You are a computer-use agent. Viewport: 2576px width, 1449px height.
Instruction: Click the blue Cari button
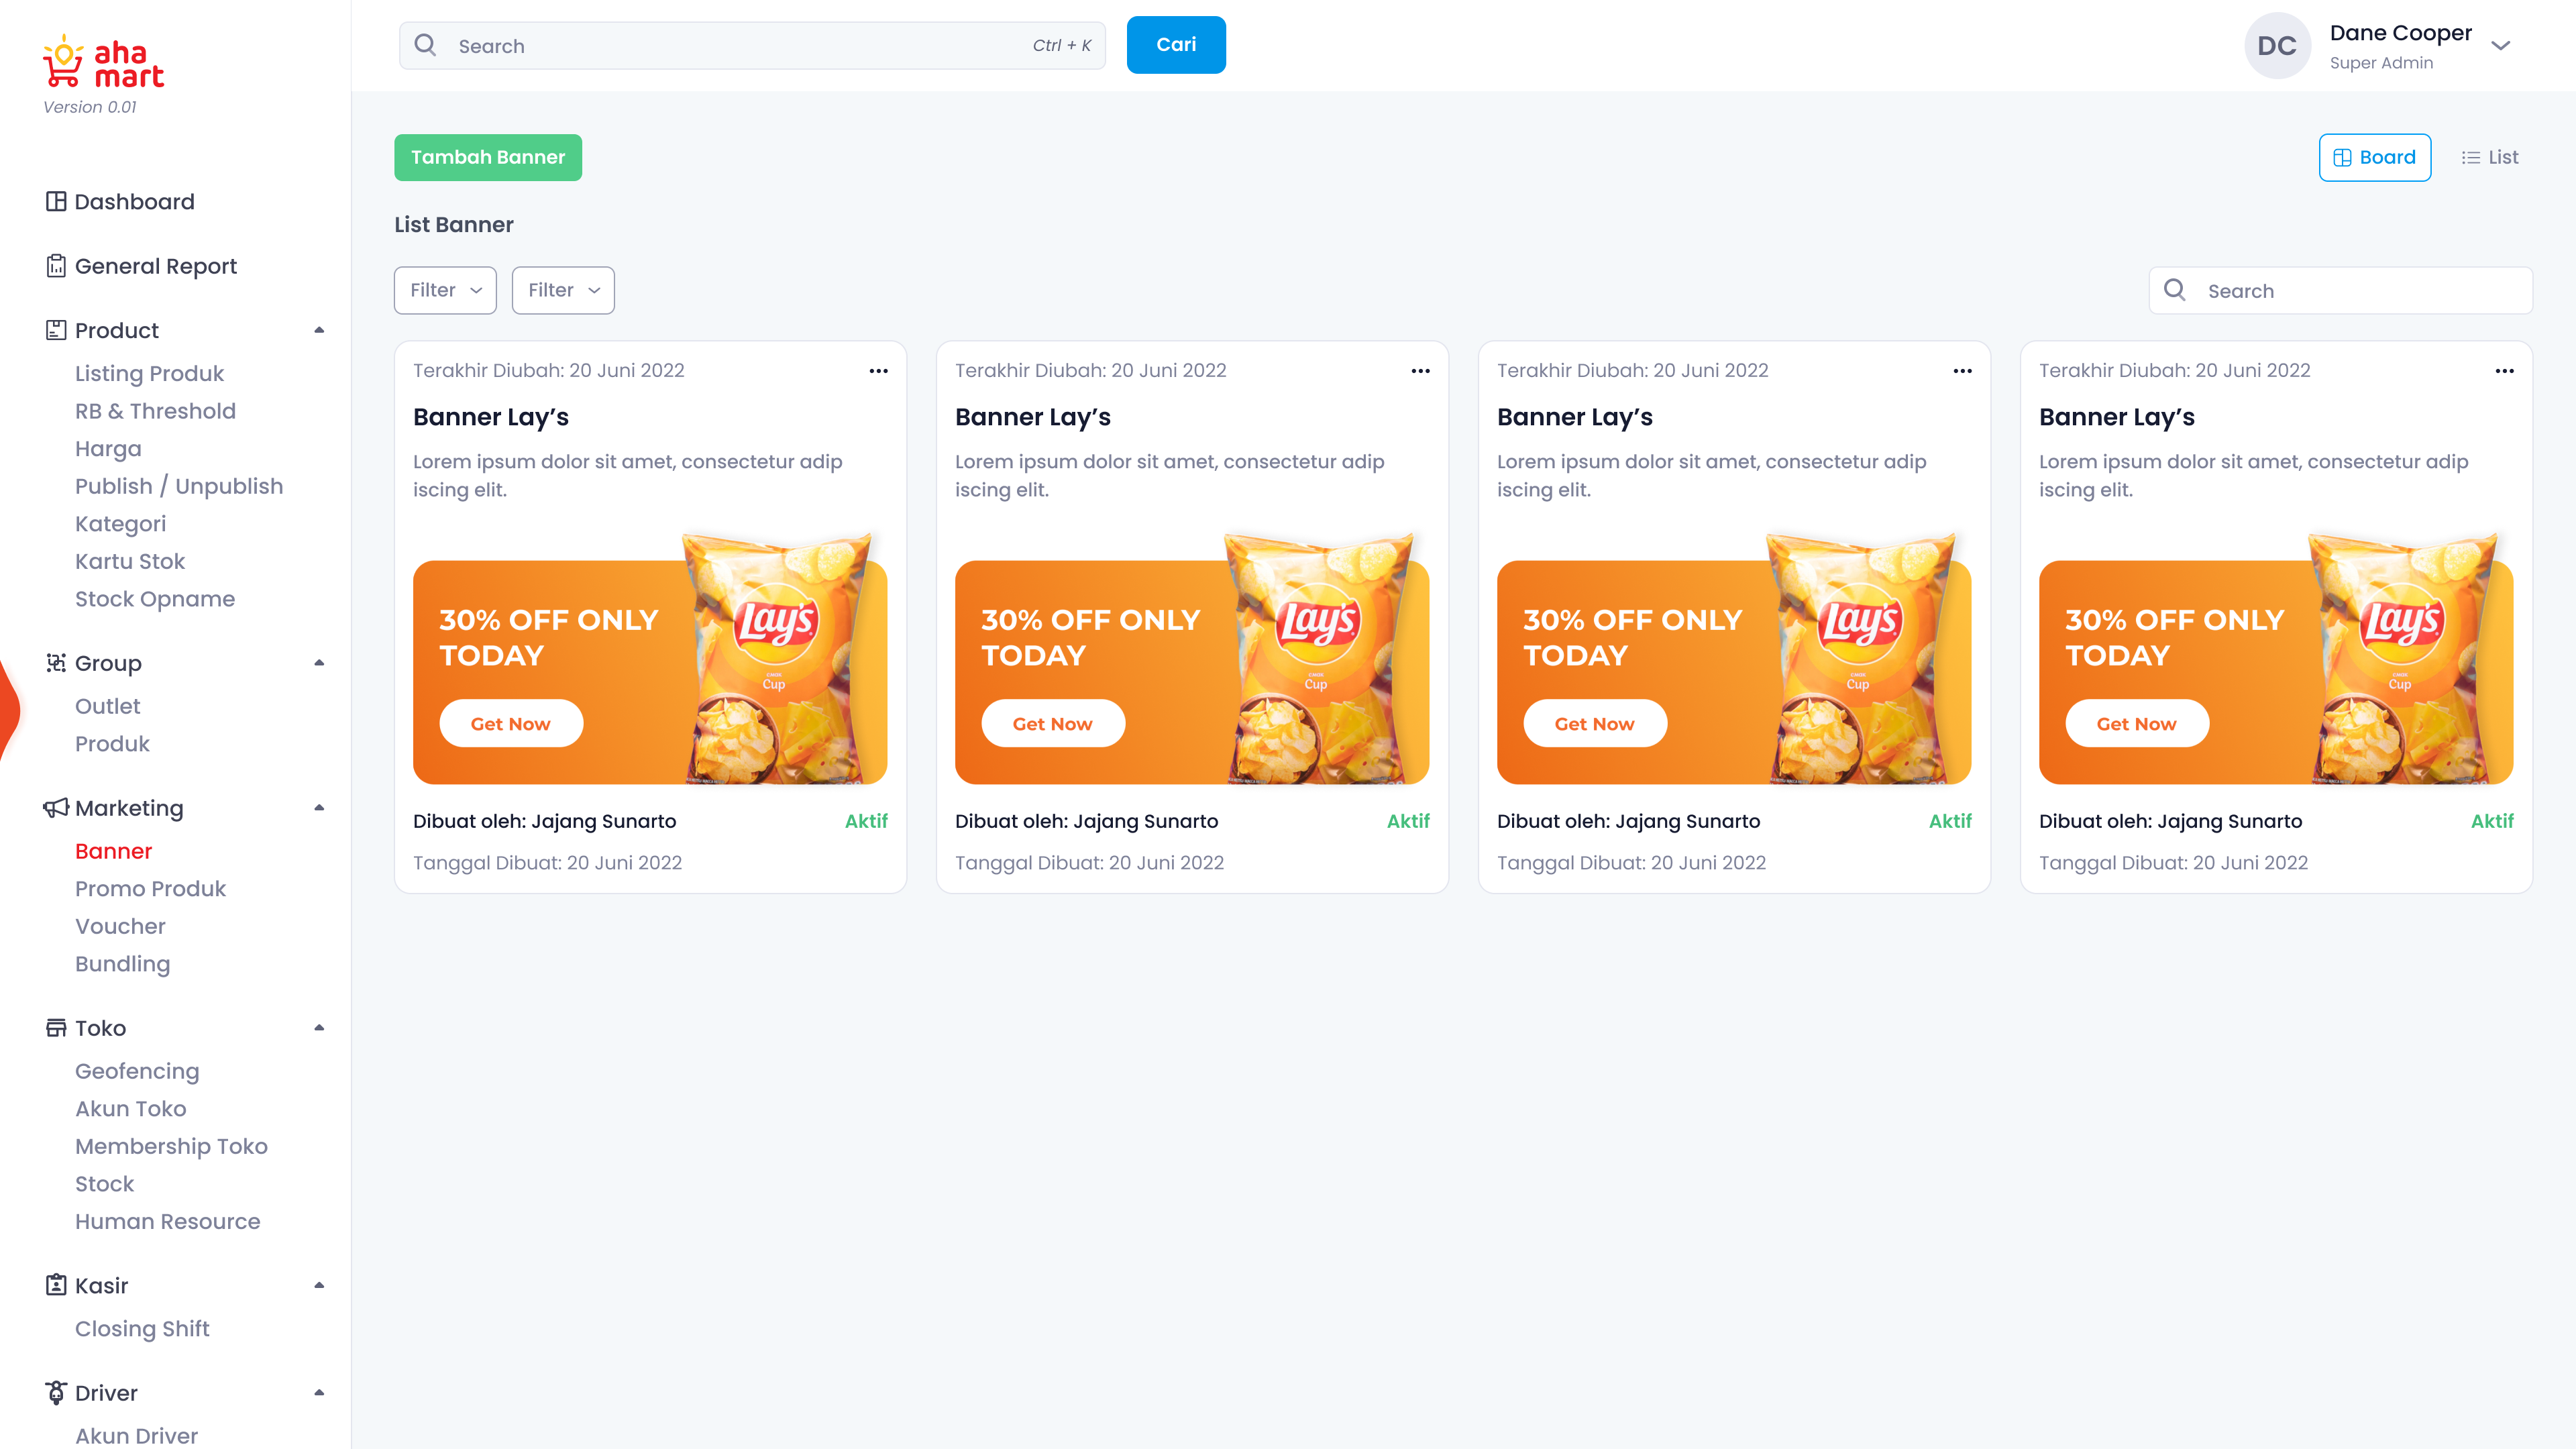1176,45
